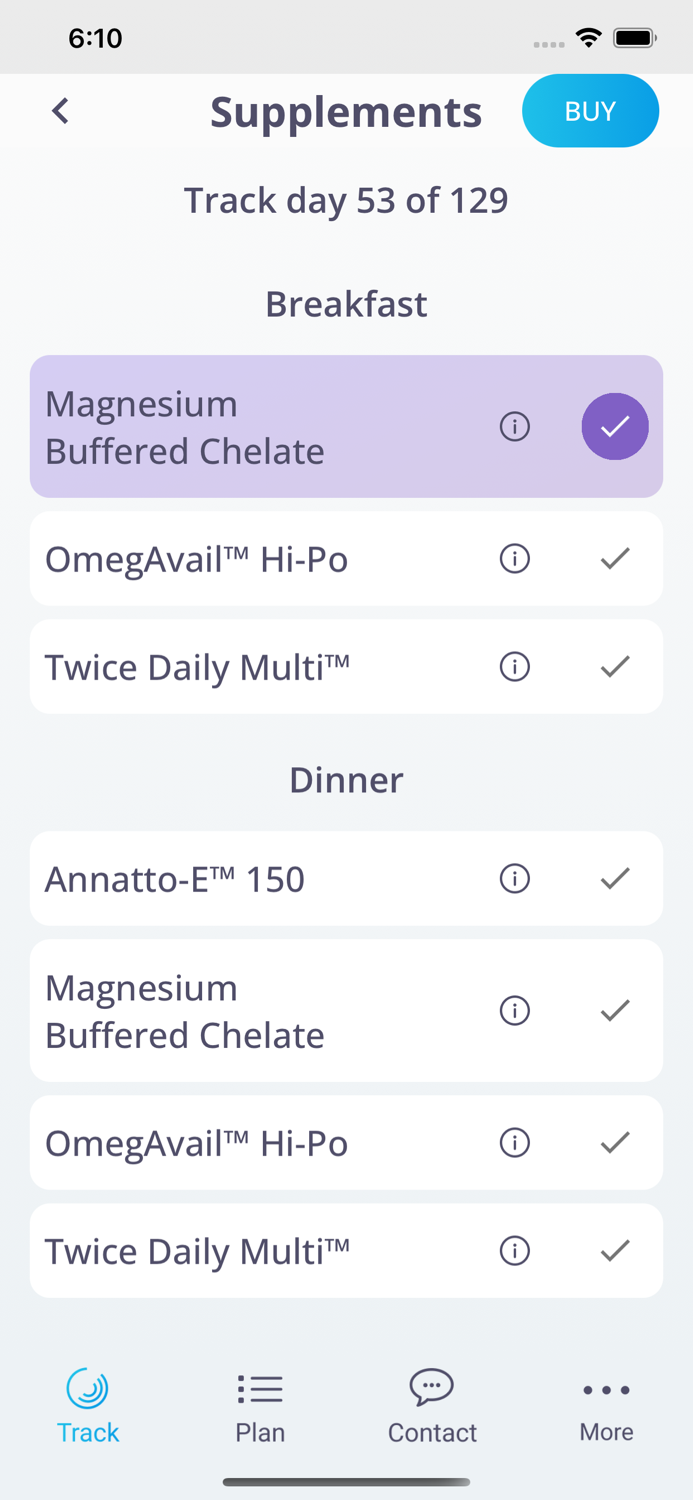
Task: Open Annatto-E 150 info icon
Action: [x=514, y=879]
